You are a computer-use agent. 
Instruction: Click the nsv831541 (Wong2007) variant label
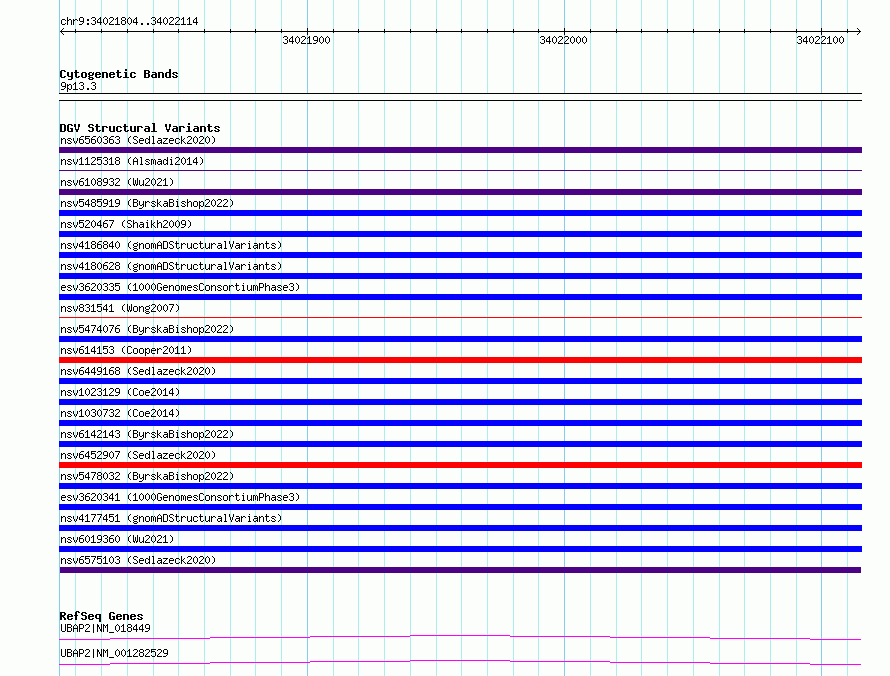click(120, 308)
